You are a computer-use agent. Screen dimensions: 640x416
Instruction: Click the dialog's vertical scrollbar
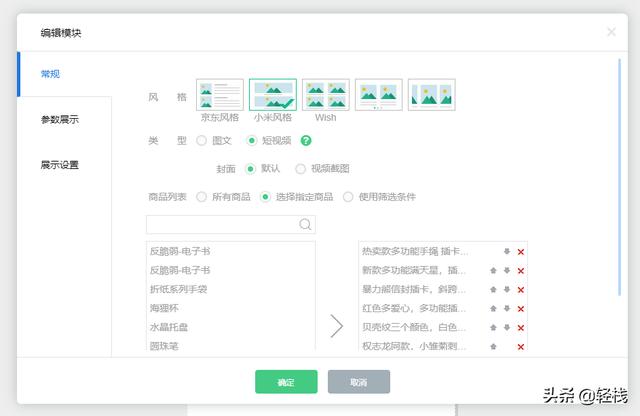coord(619,177)
